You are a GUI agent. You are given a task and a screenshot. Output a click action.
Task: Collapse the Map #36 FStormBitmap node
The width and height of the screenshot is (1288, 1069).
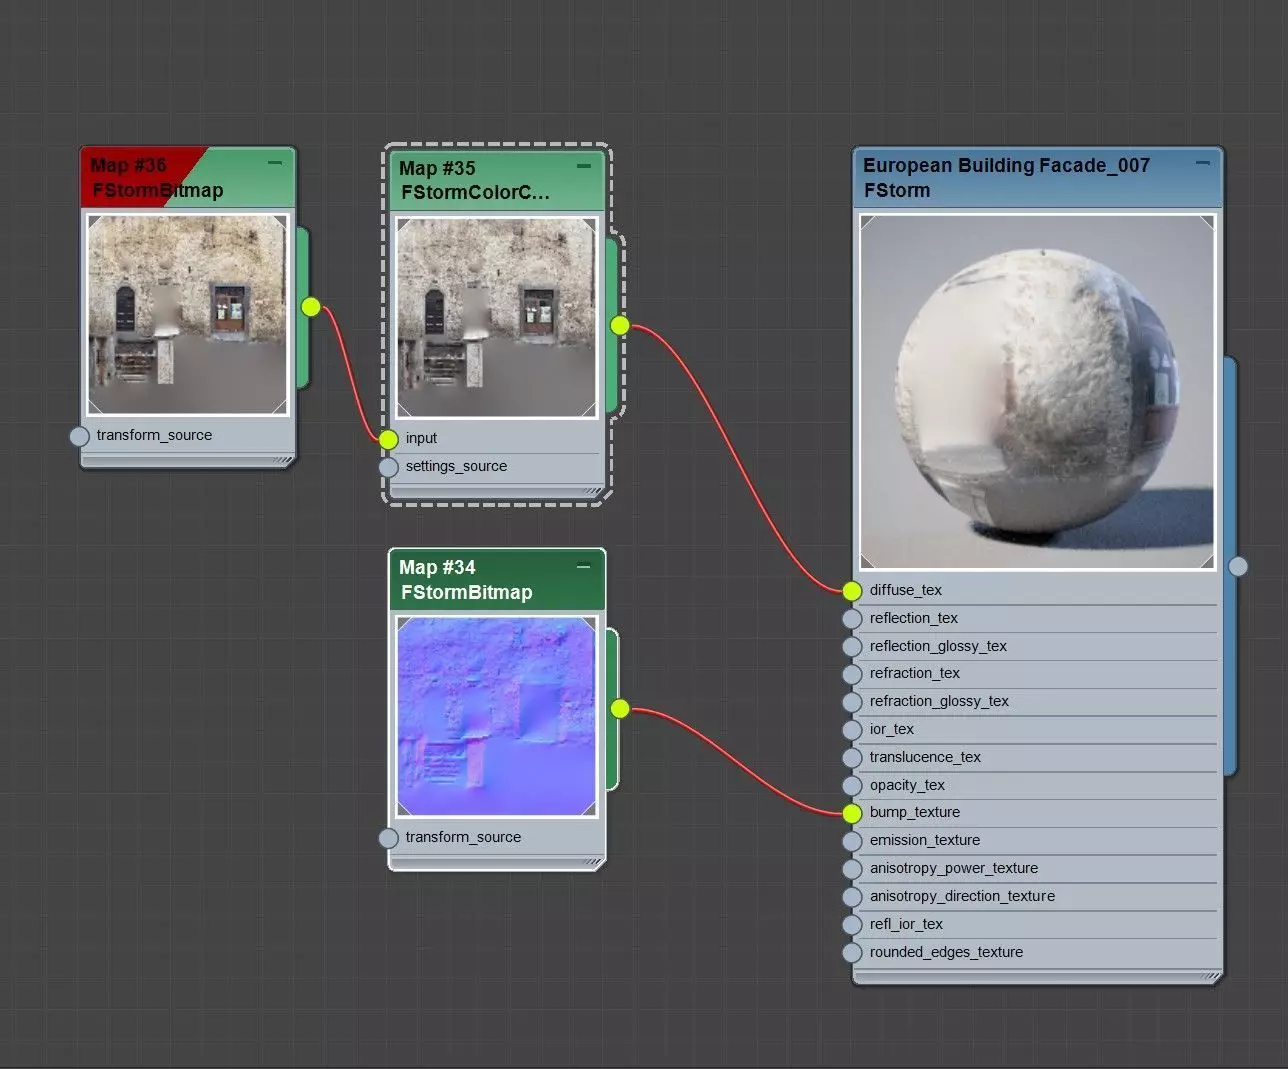(275, 162)
